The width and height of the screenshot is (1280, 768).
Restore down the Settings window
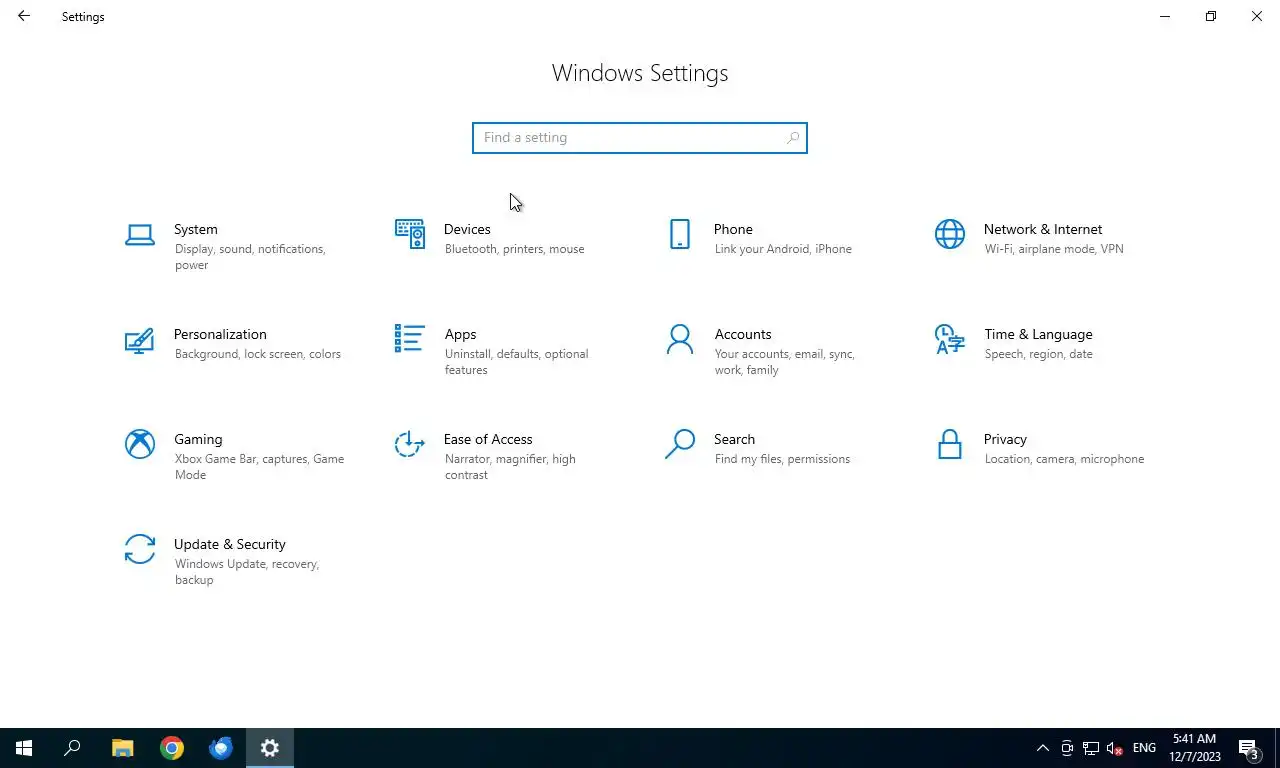[x=1211, y=16]
